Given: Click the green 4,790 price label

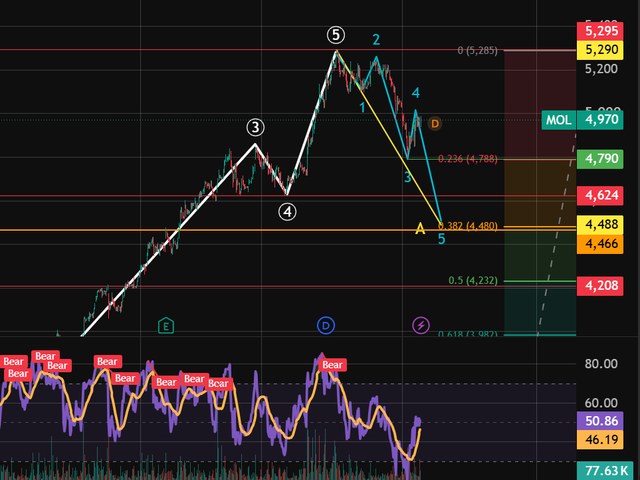Looking at the screenshot, I should pos(600,159).
